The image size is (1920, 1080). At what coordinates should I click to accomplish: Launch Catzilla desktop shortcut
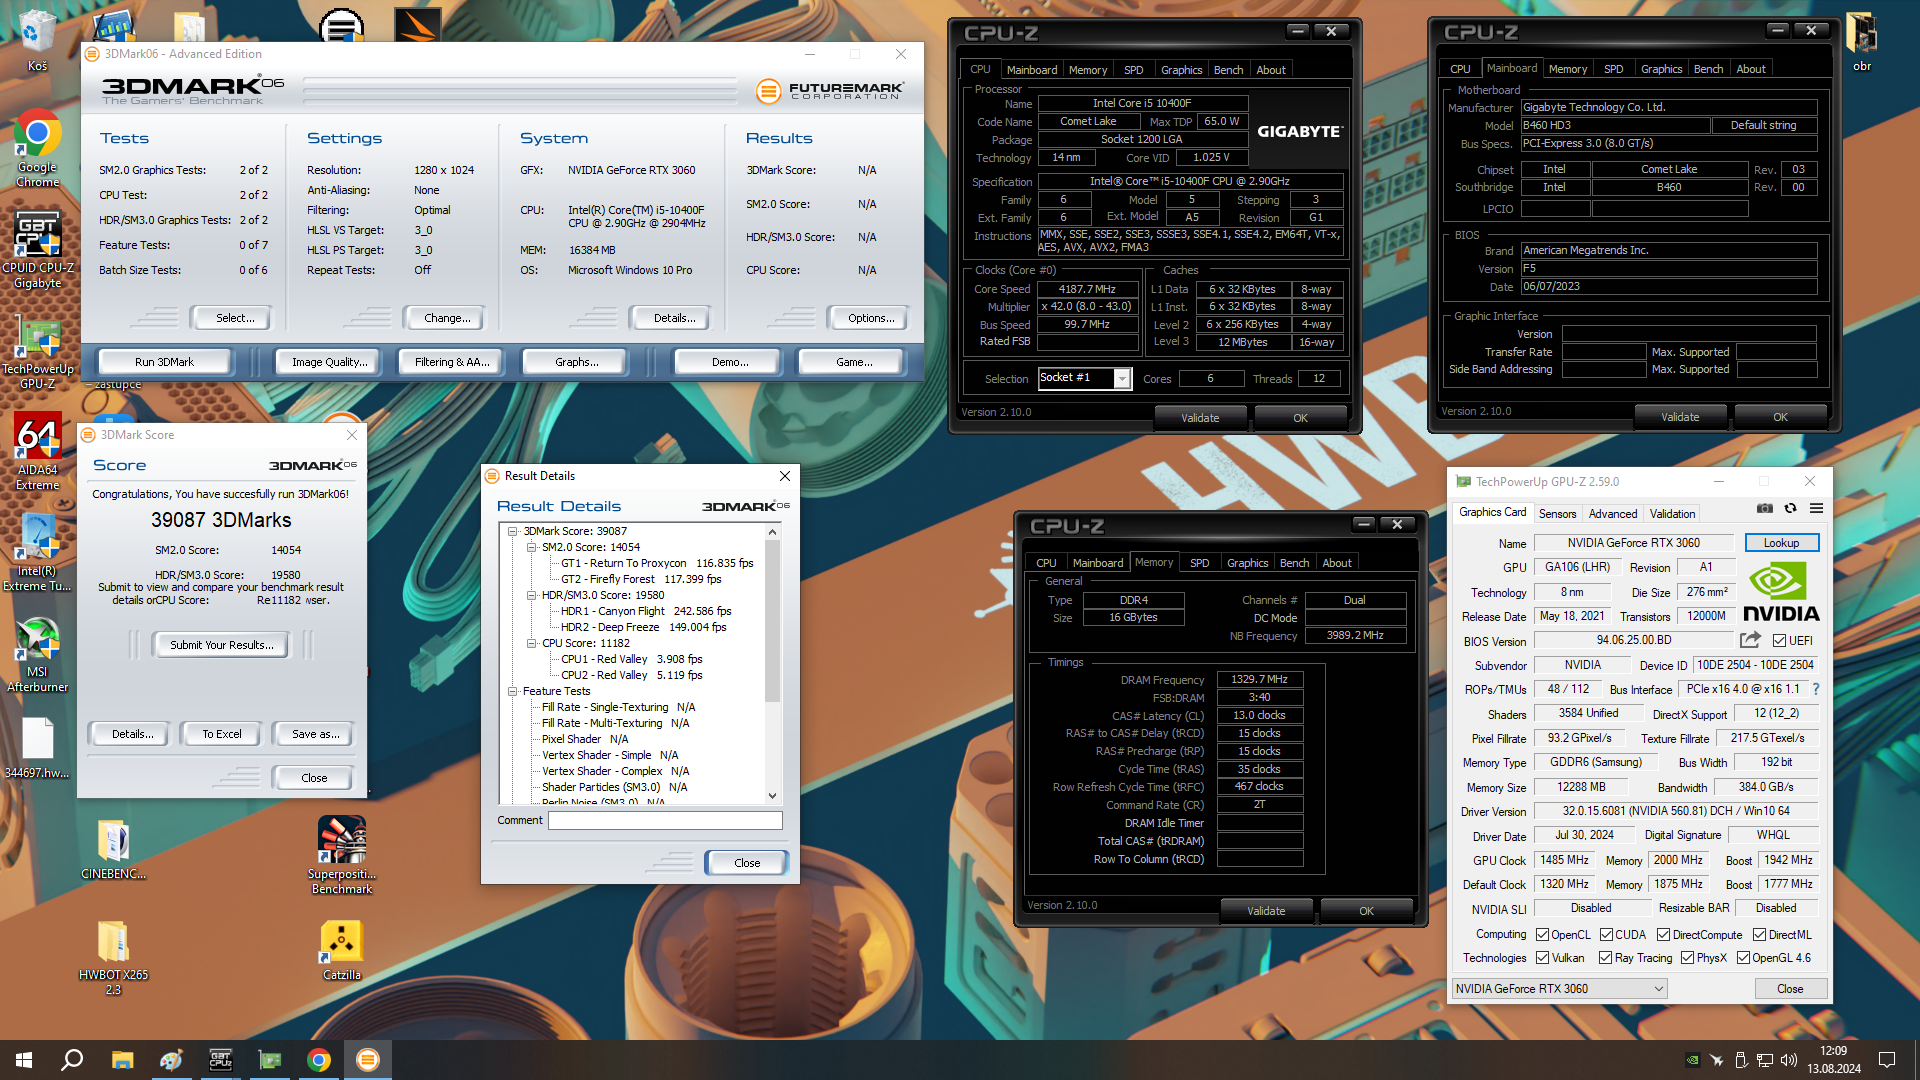(x=342, y=950)
